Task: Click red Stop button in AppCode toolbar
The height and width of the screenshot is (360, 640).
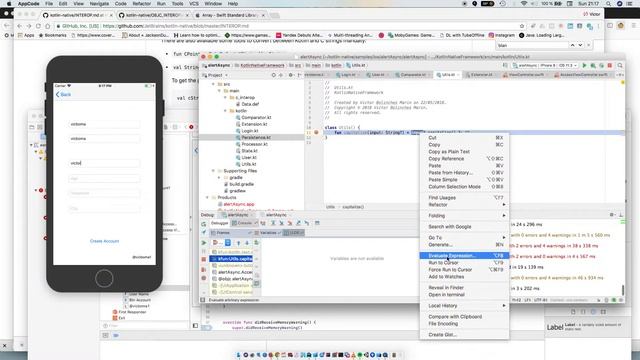Action: click(610, 65)
